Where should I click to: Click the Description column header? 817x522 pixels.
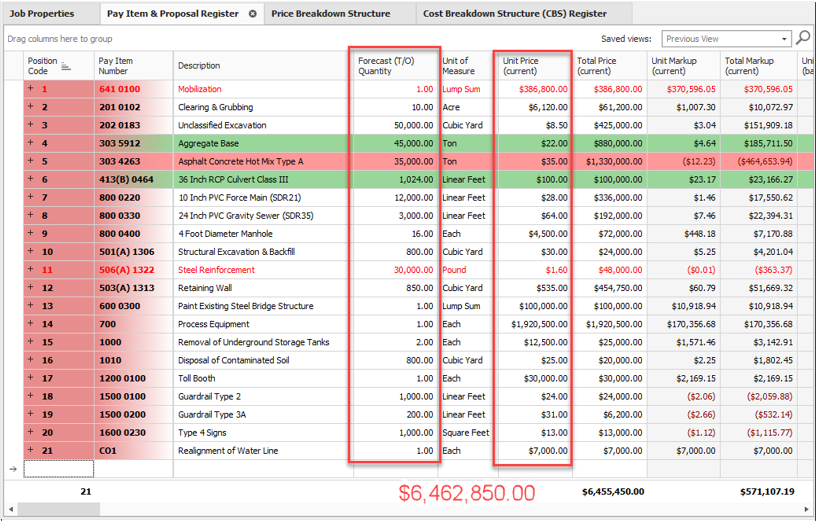[x=262, y=66]
